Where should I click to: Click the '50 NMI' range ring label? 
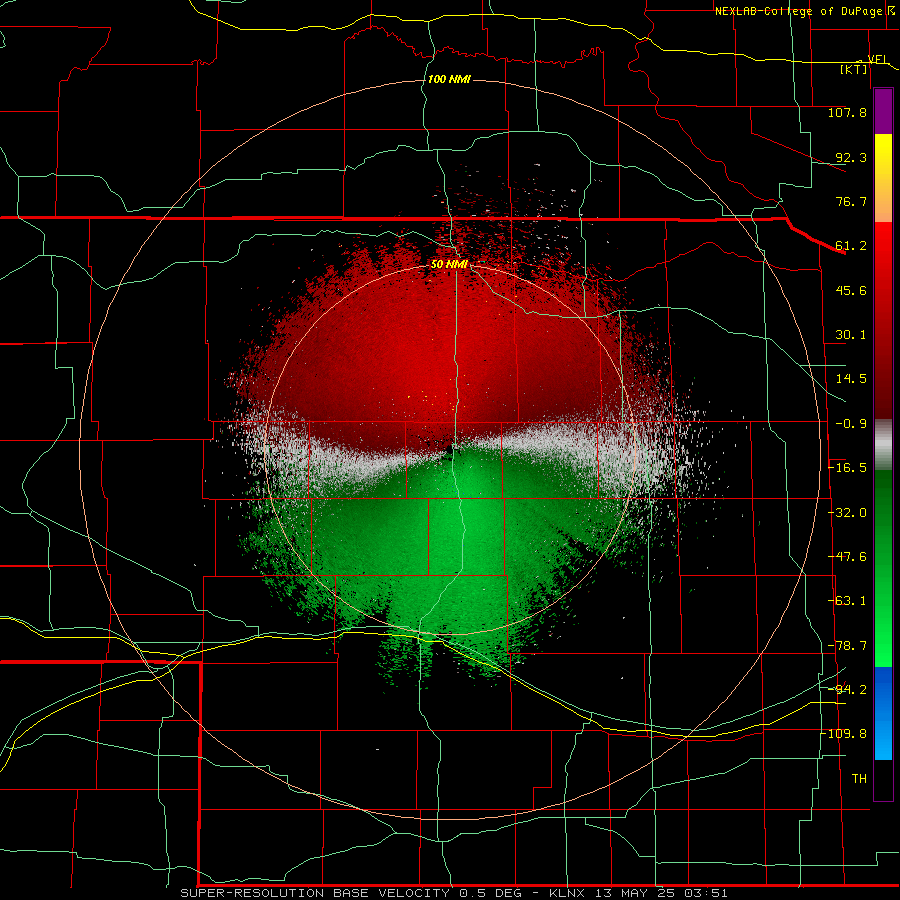pos(449,264)
